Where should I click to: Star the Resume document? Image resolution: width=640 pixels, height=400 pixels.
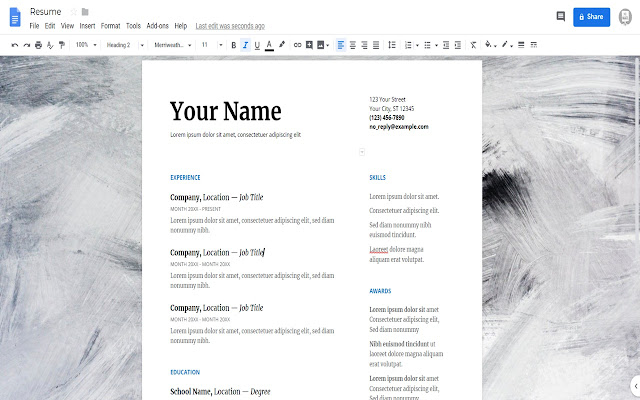[73, 12]
